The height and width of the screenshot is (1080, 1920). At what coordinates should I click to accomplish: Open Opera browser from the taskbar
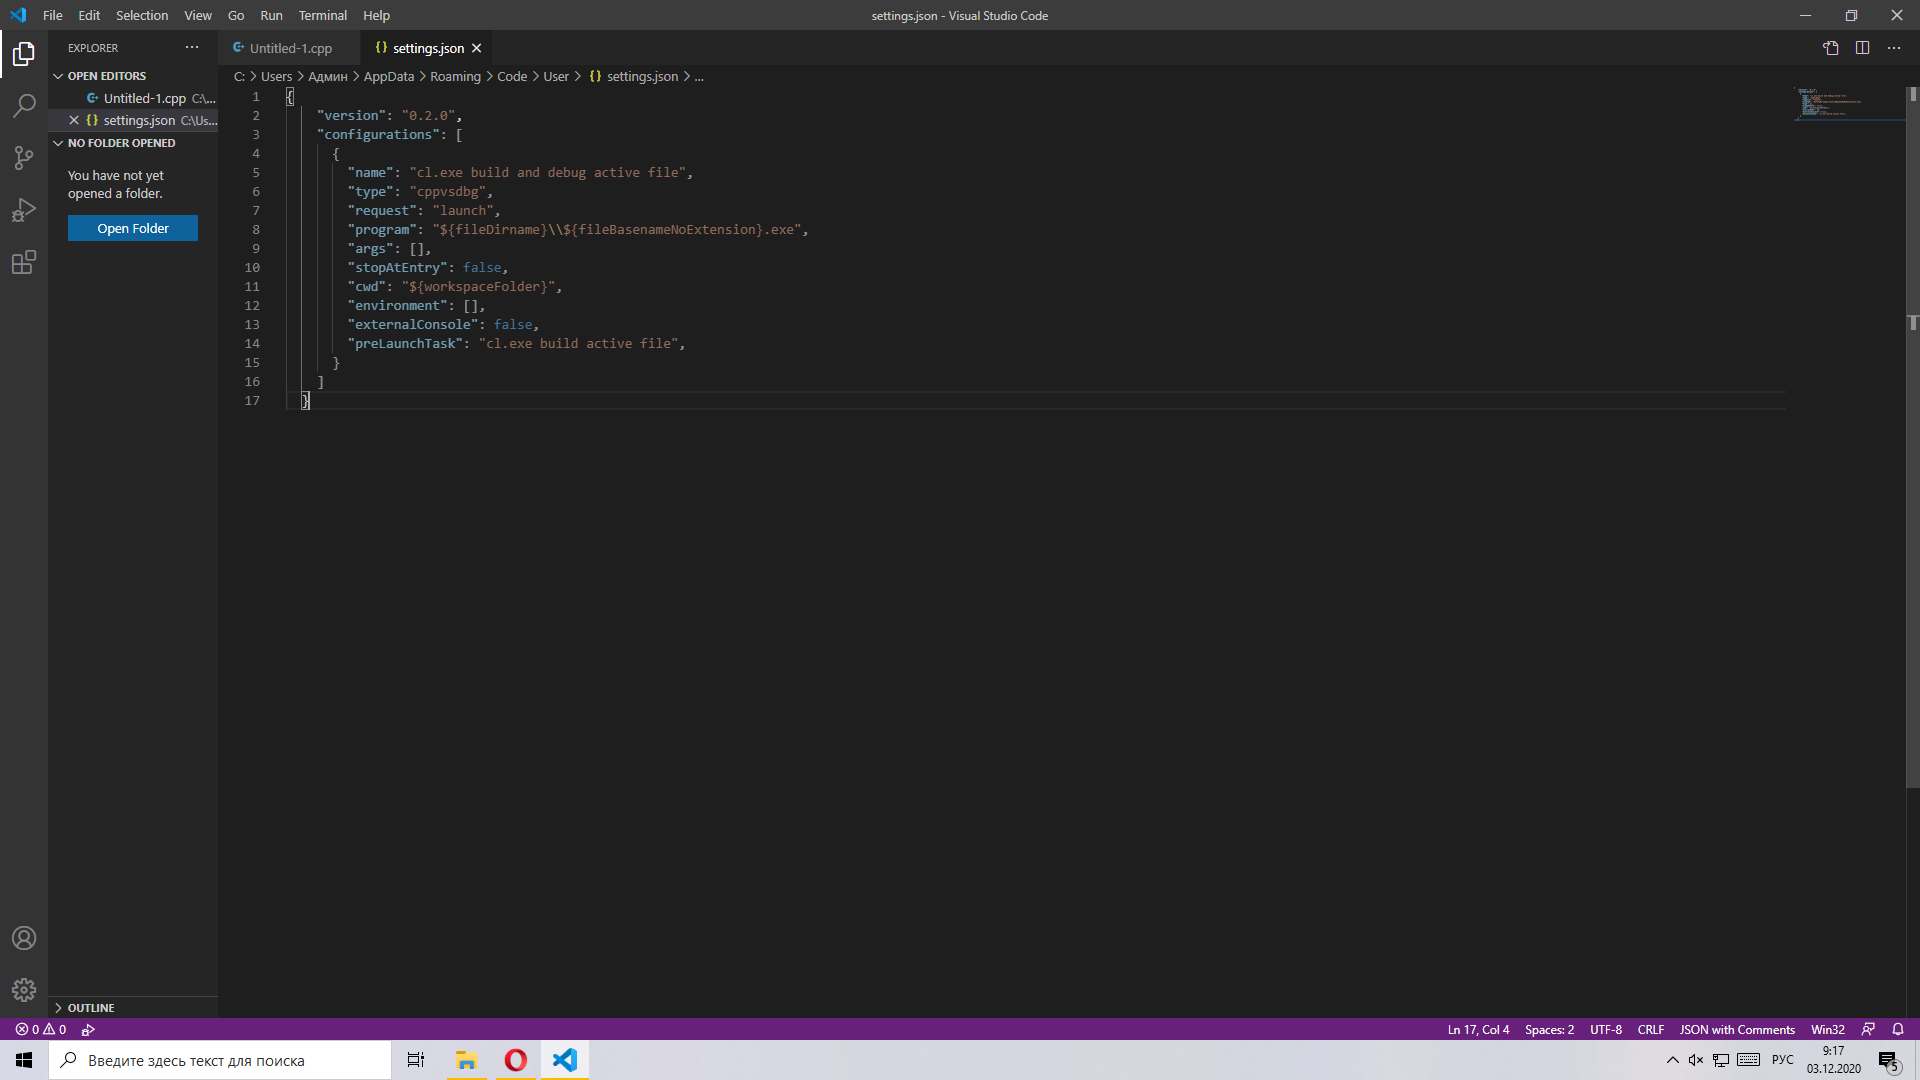click(516, 1060)
